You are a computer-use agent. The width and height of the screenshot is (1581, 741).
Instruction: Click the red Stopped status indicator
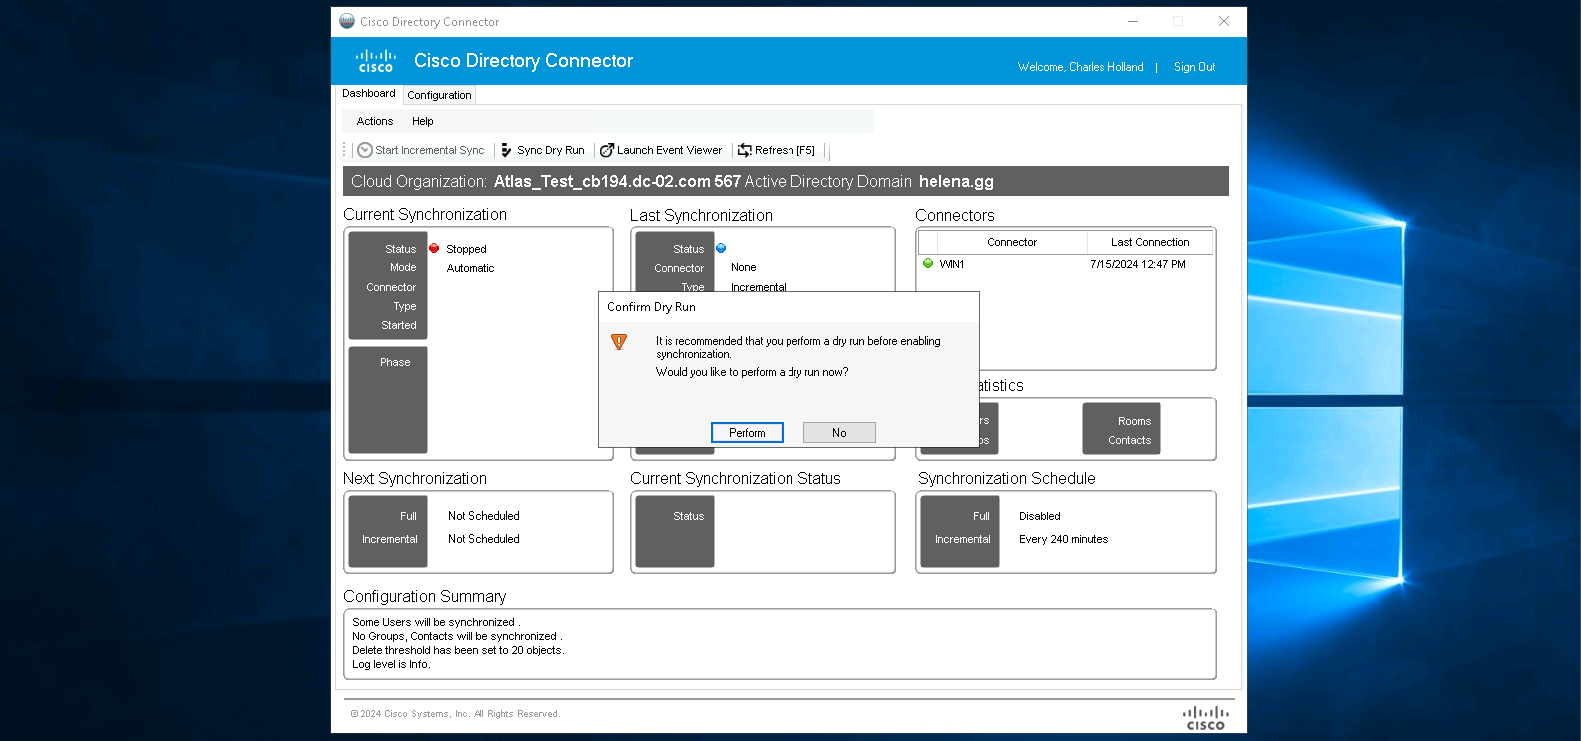tap(434, 248)
